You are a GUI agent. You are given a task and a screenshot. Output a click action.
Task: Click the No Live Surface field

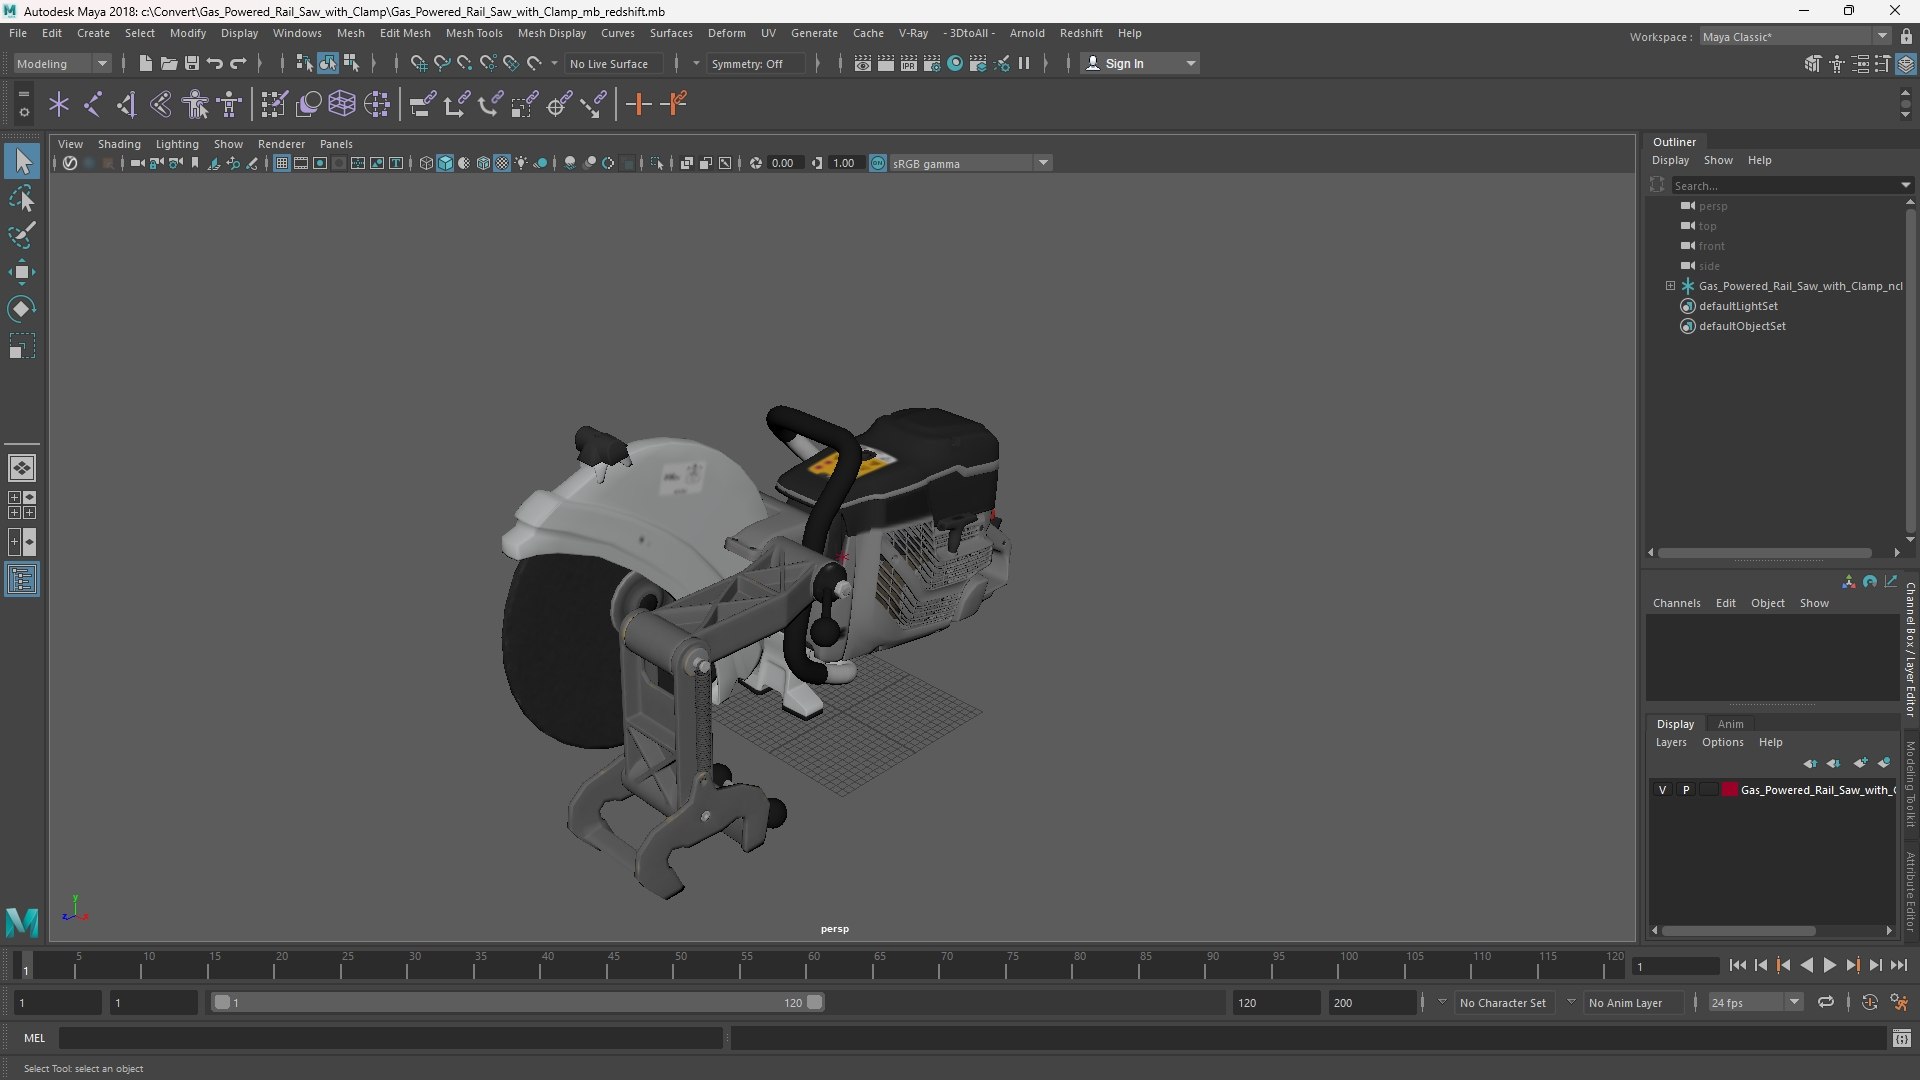click(613, 63)
